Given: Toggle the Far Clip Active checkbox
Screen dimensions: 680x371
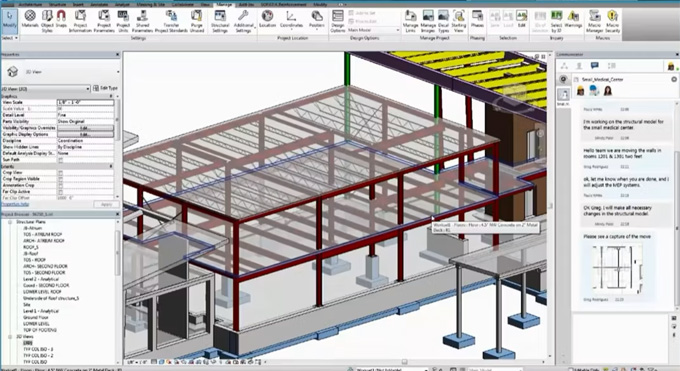Looking at the screenshot, I should click(x=61, y=191).
